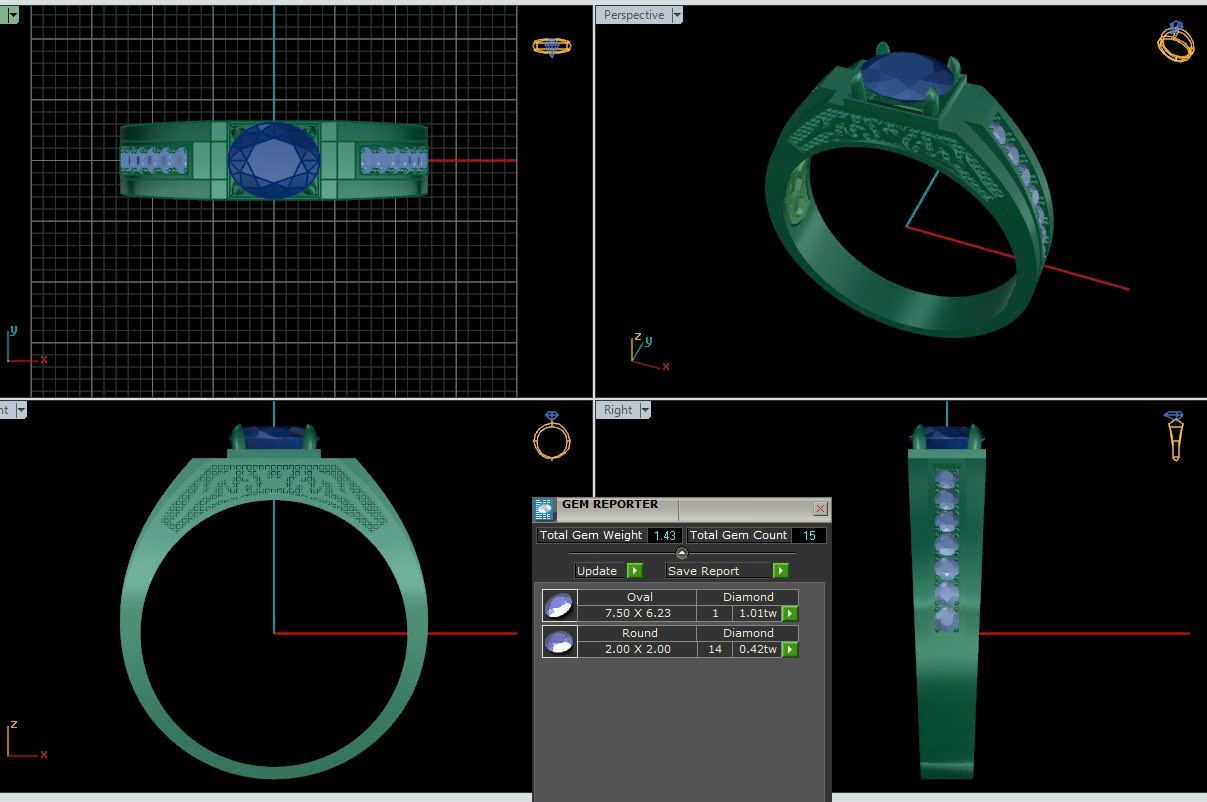Click the front view ring icon
The image size is (1207, 802).
click(551, 435)
